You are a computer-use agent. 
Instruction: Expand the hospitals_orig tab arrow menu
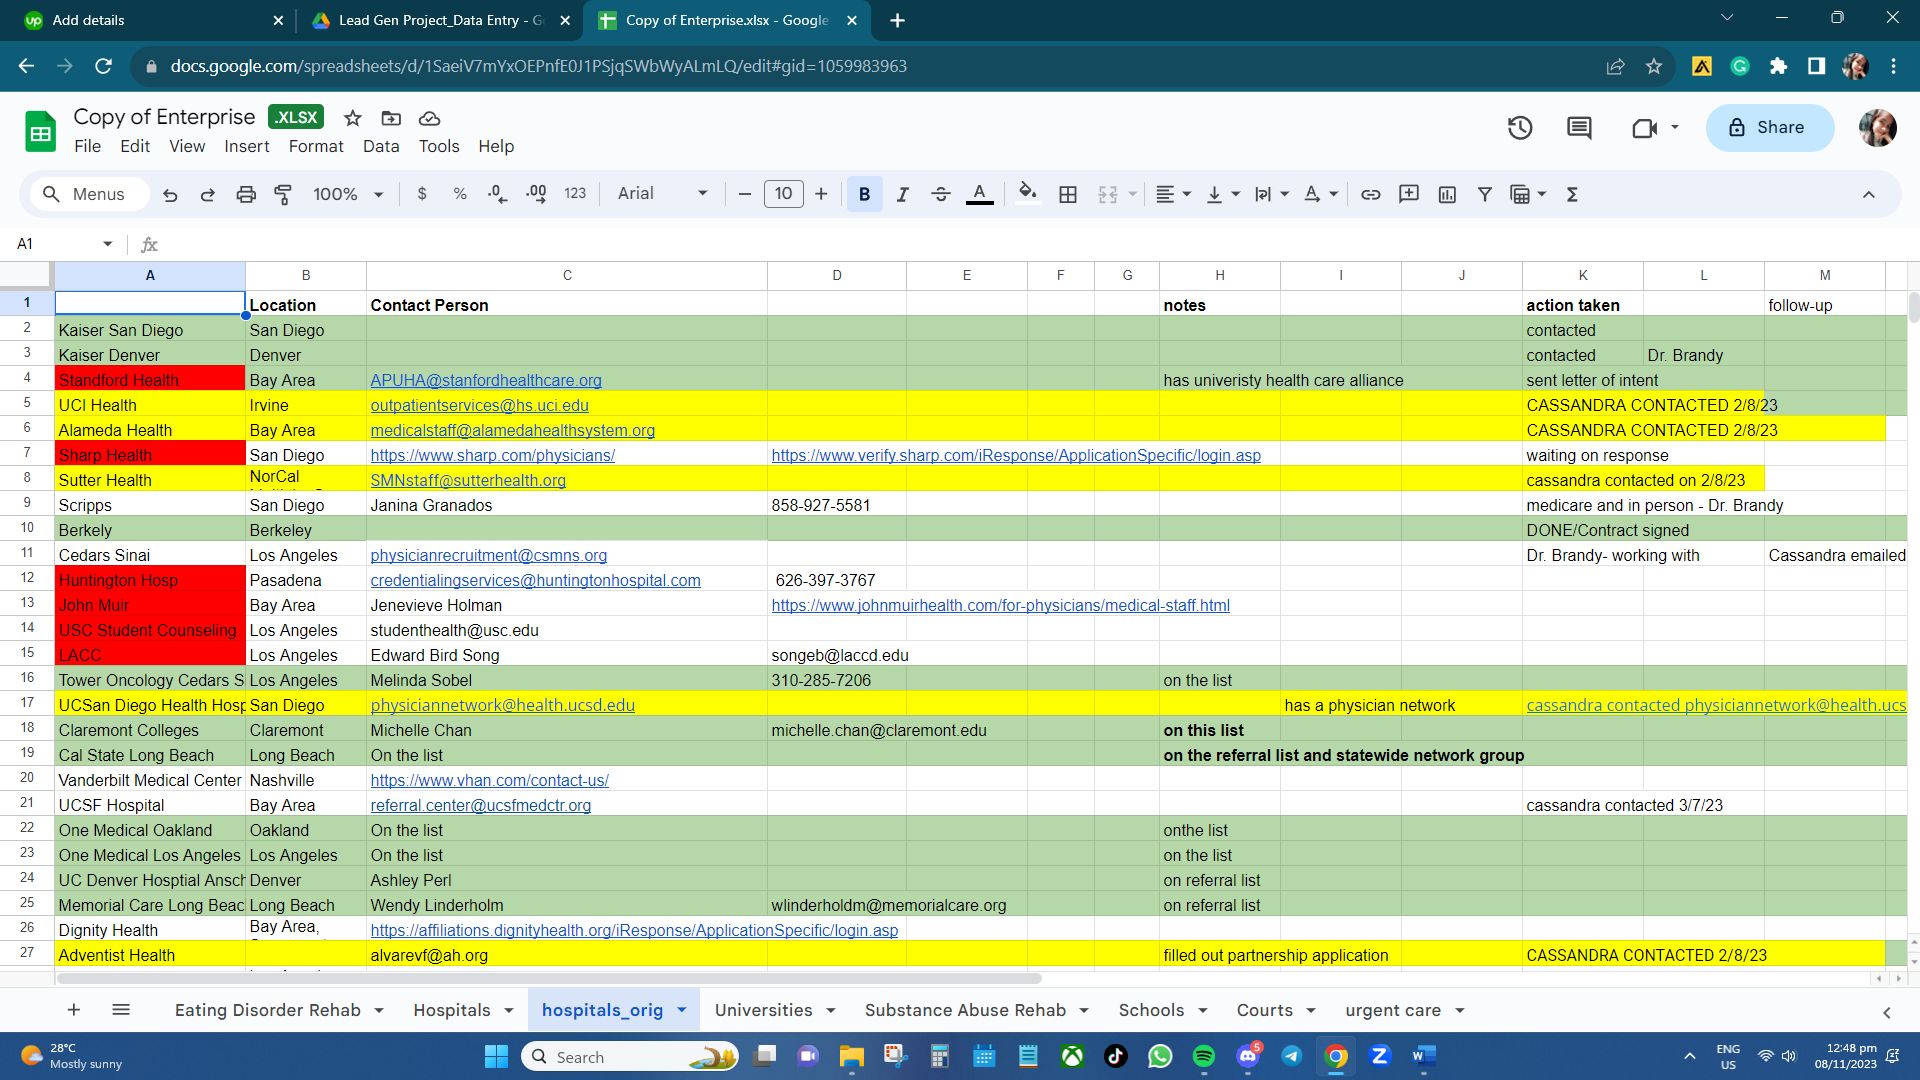coord(682,1010)
